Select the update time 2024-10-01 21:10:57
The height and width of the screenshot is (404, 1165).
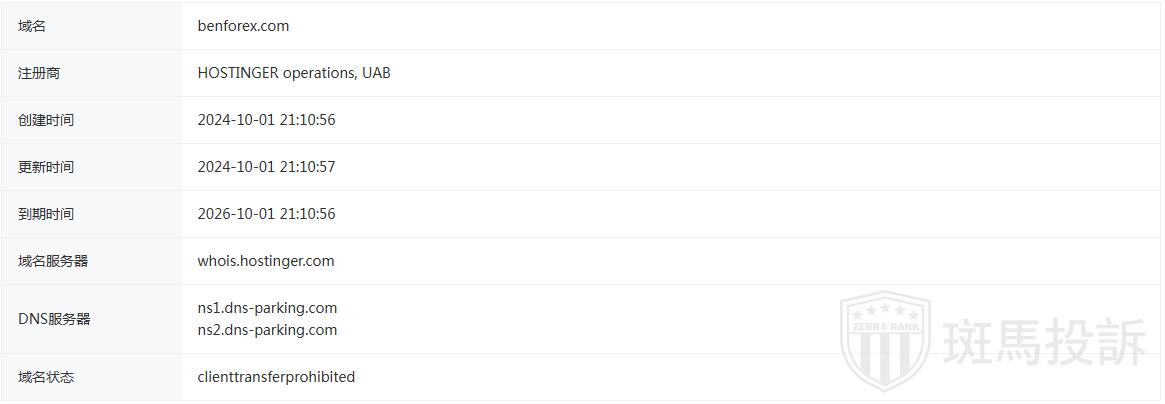coord(266,167)
